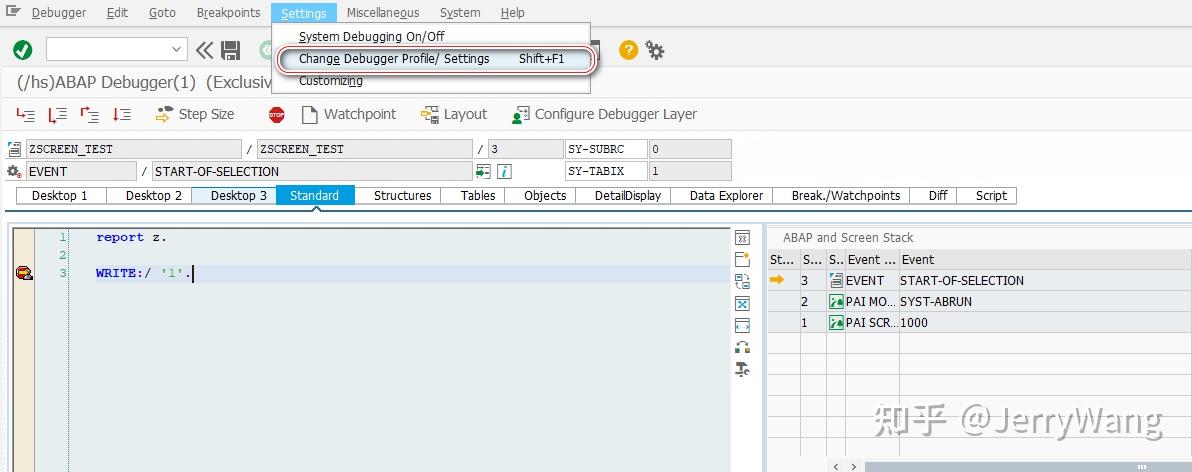The width and height of the screenshot is (1192, 472).
Task: Click the Close Tool icon in side toolbar
Action: [x=743, y=238]
